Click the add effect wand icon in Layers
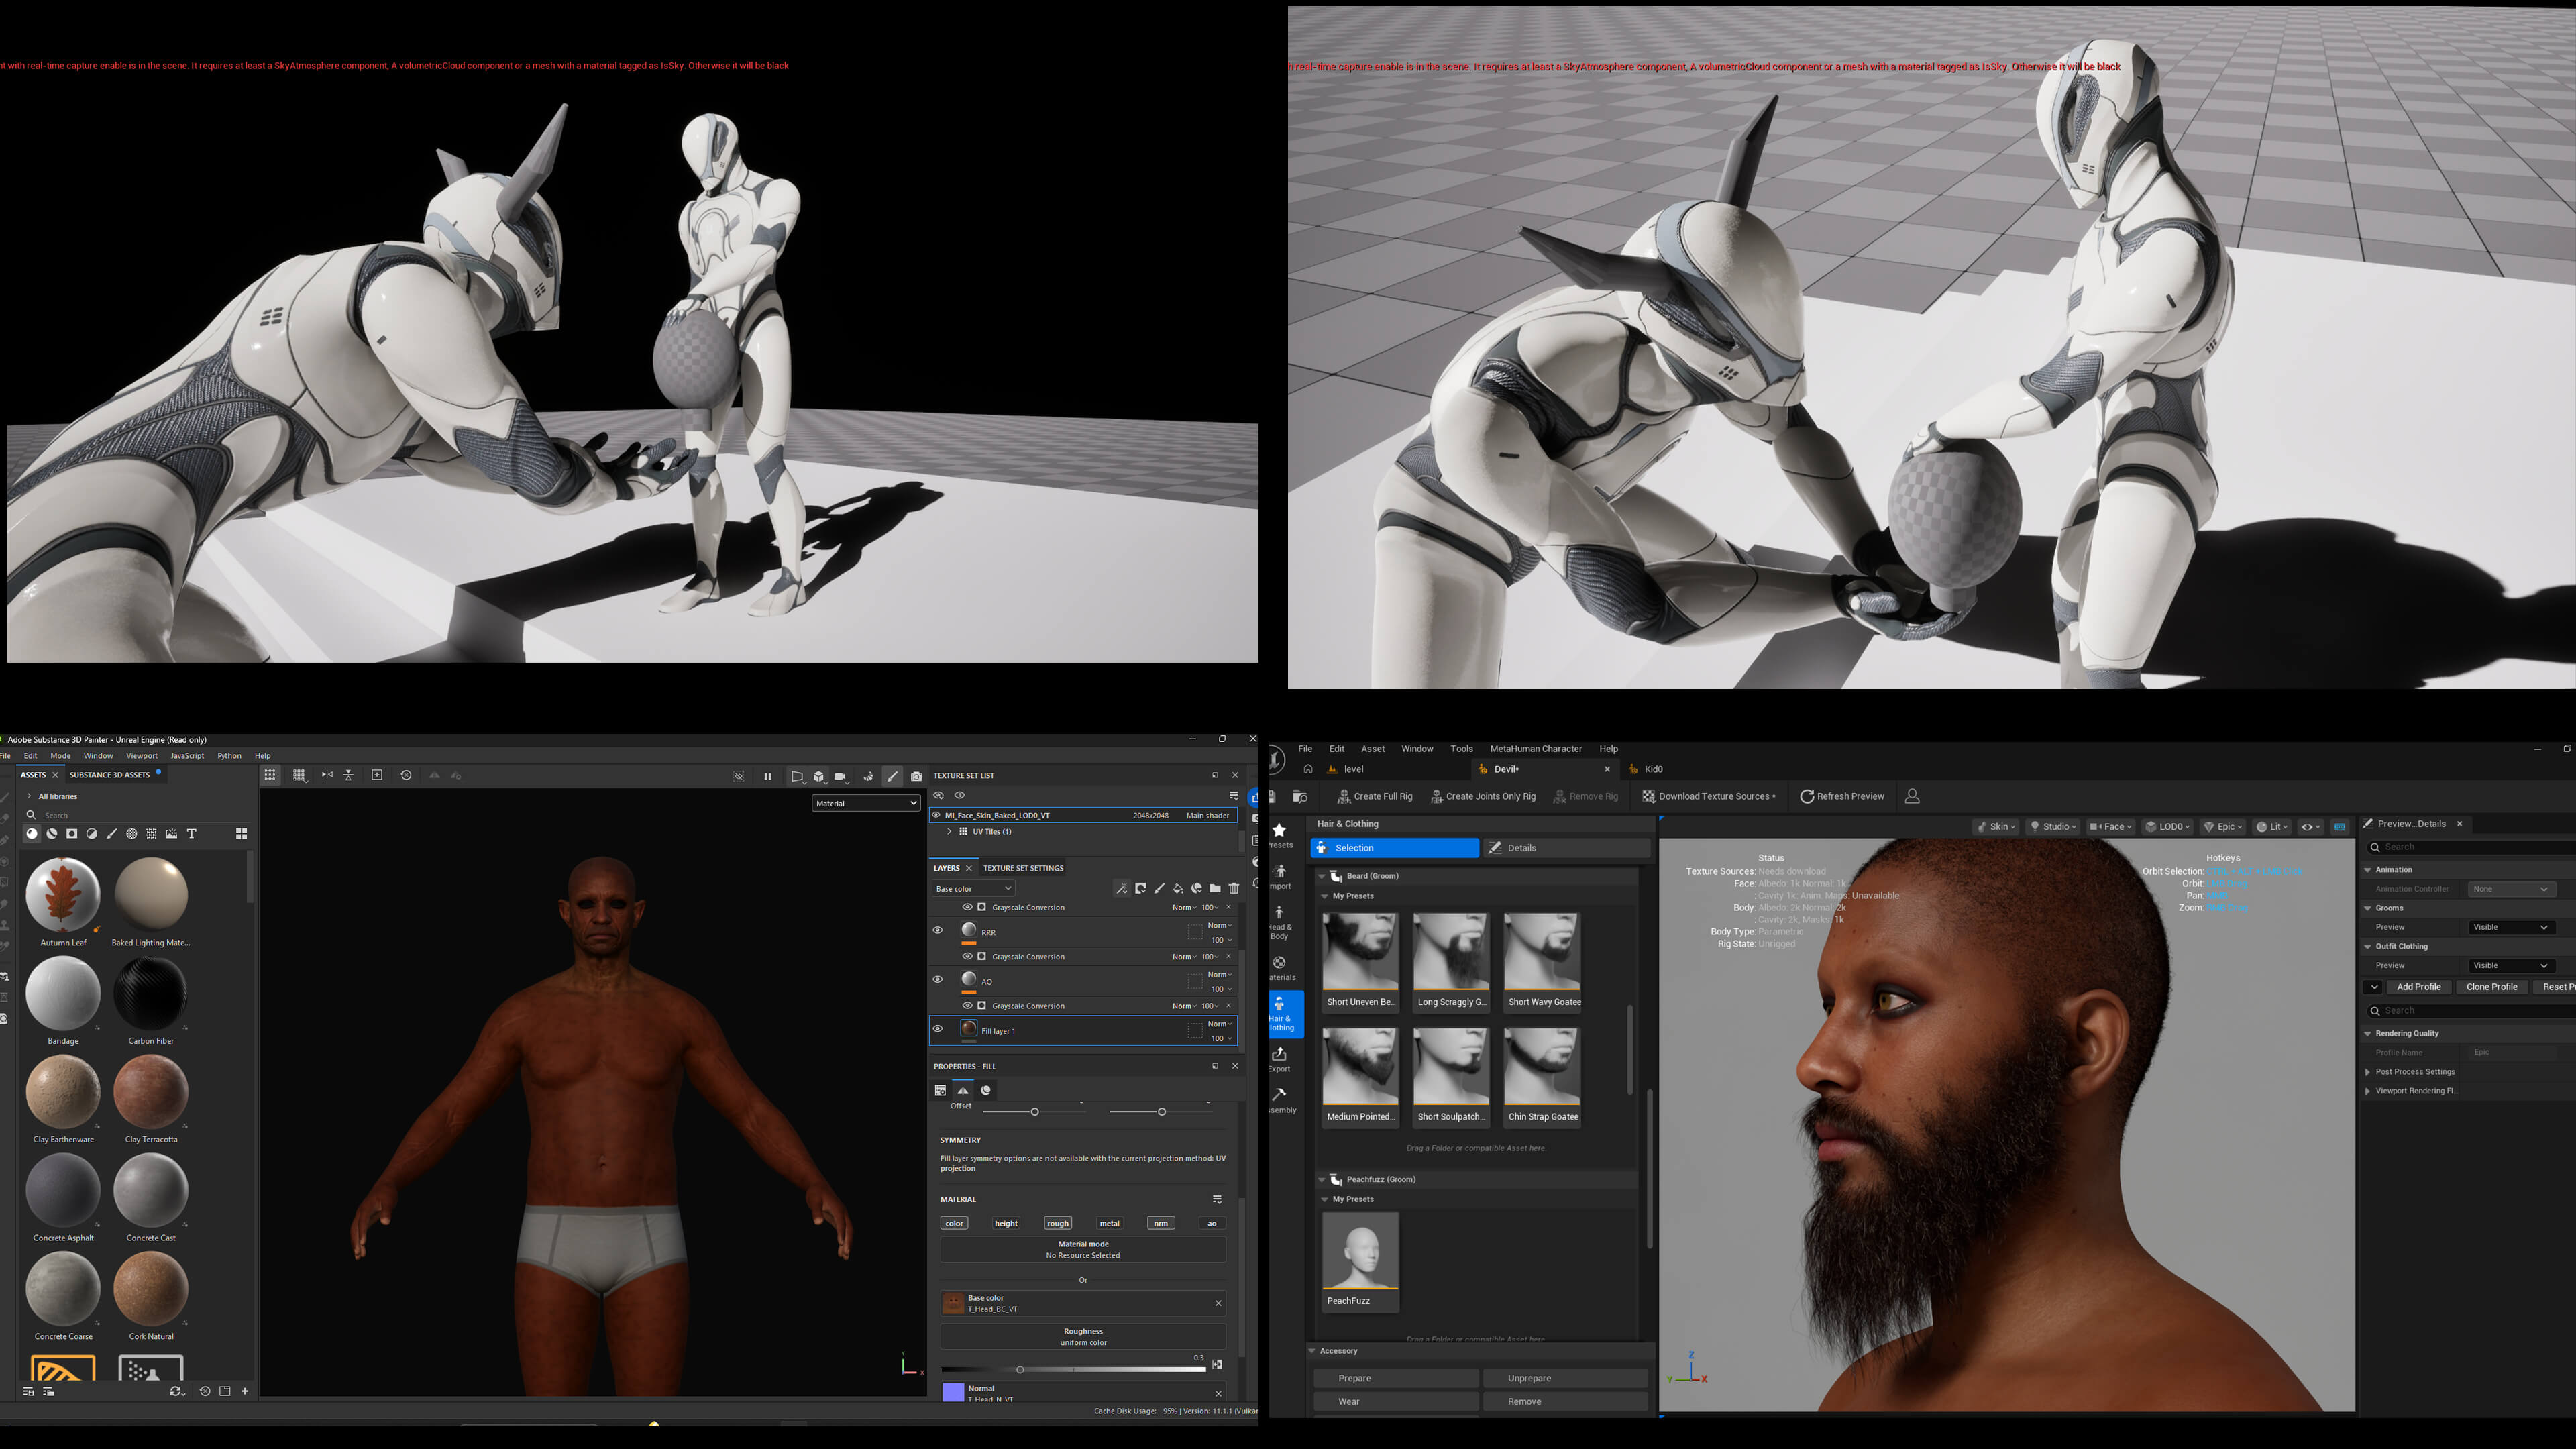 (1122, 888)
